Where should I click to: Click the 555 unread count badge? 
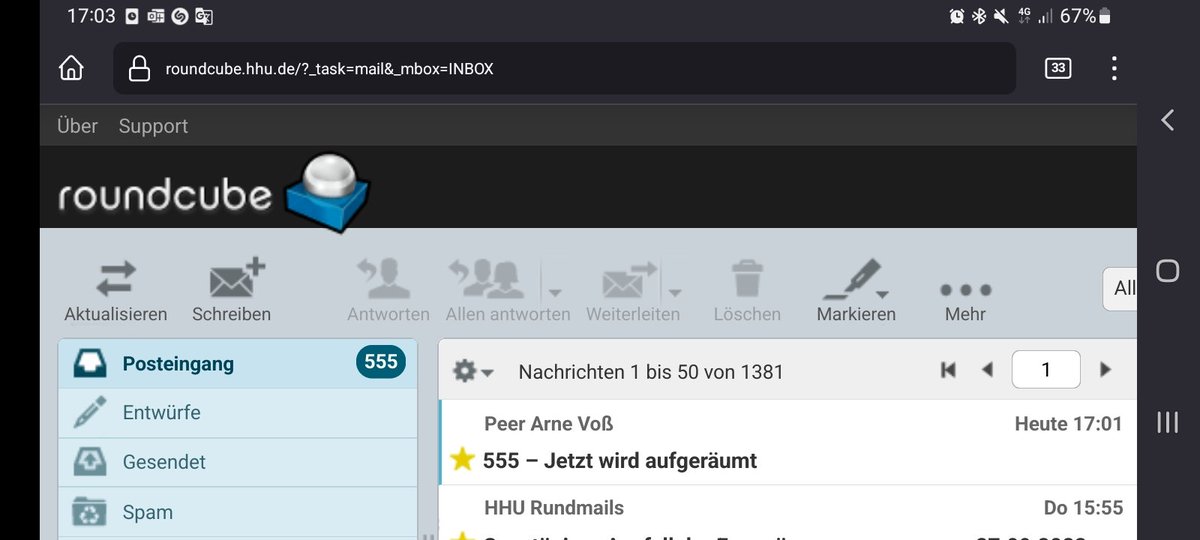[x=381, y=362]
